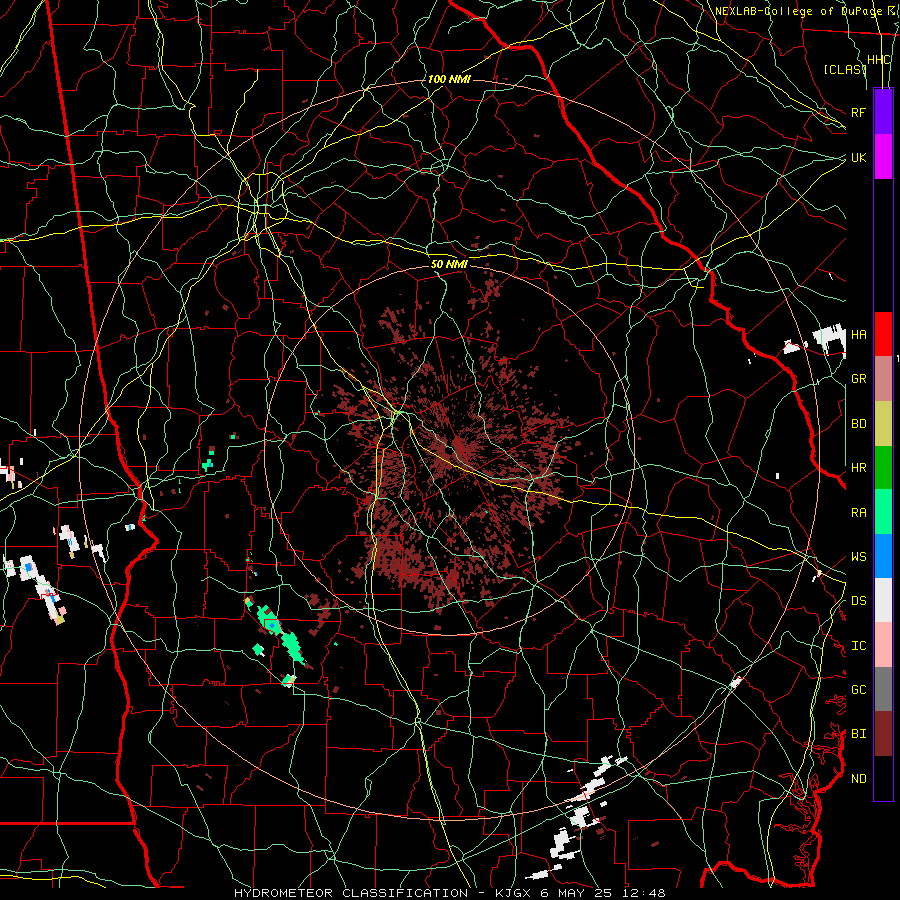Image resolution: width=900 pixels, height=900 pixels.
Task: Click the "HR" legend label
Action: tap(858, 468)
